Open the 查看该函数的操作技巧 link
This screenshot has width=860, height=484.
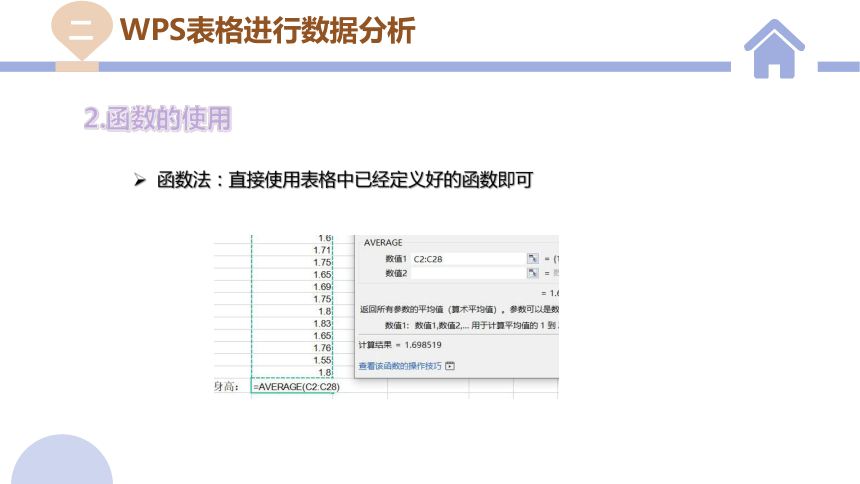(x=400, y=366)
